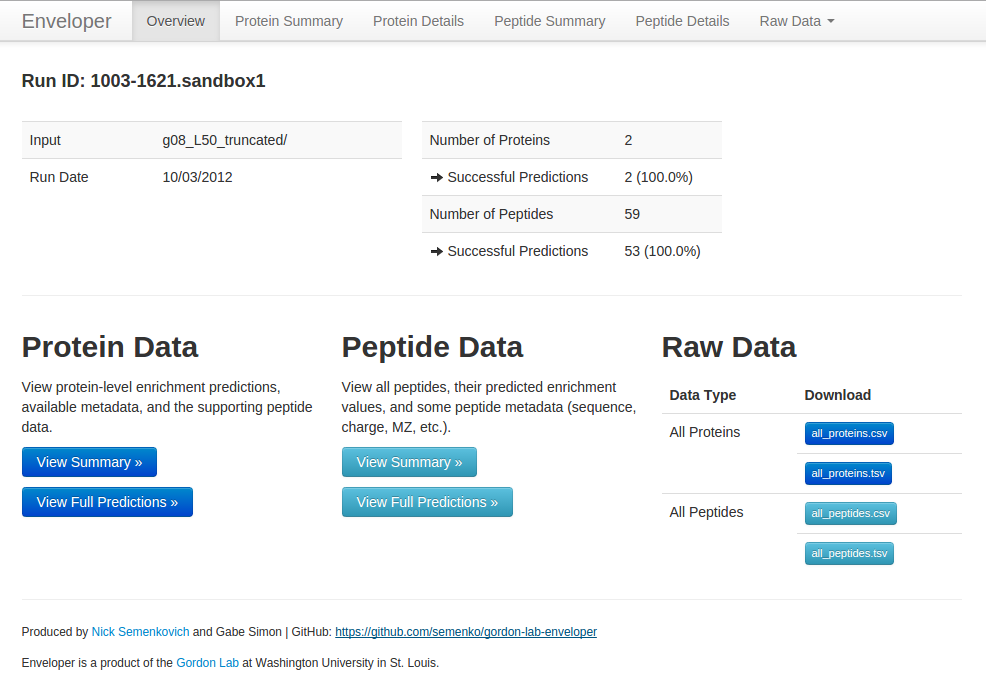Visit the Gordon Lab link
This screenshot has width=986, height=685.
pos(207,662)
